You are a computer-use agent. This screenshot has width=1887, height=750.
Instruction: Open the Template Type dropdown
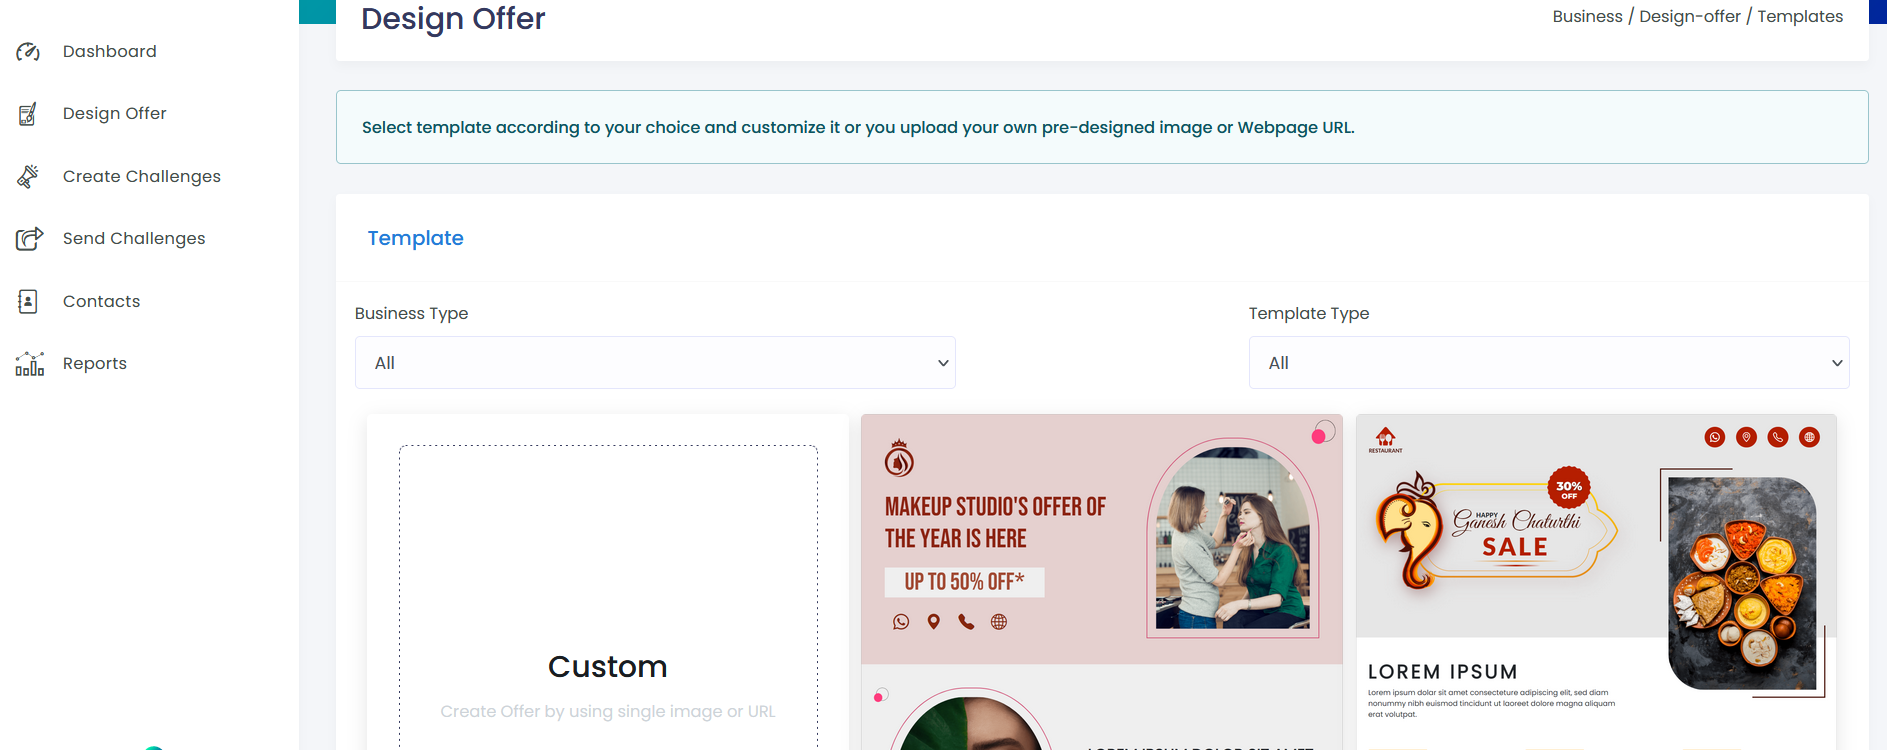pyautogui.click(x=1549, y=363)
